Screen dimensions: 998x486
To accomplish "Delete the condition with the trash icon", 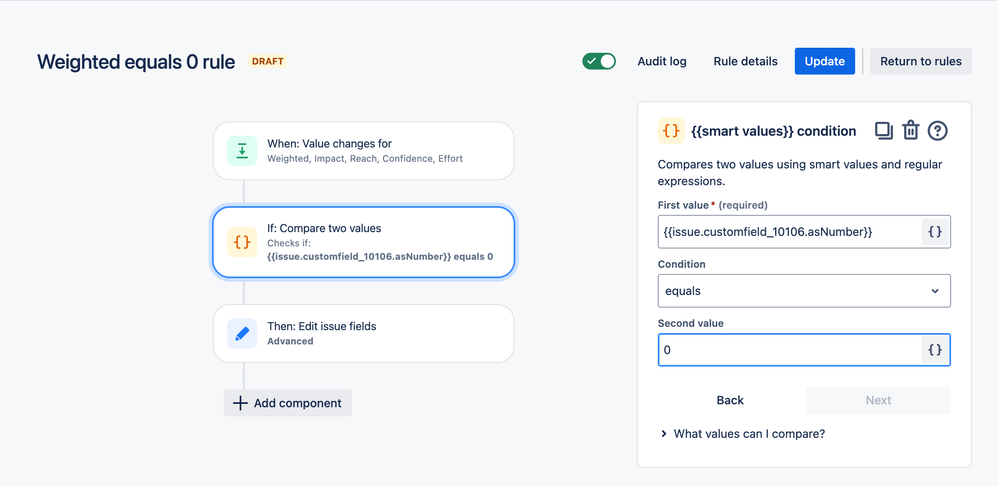I will point(910,131).
